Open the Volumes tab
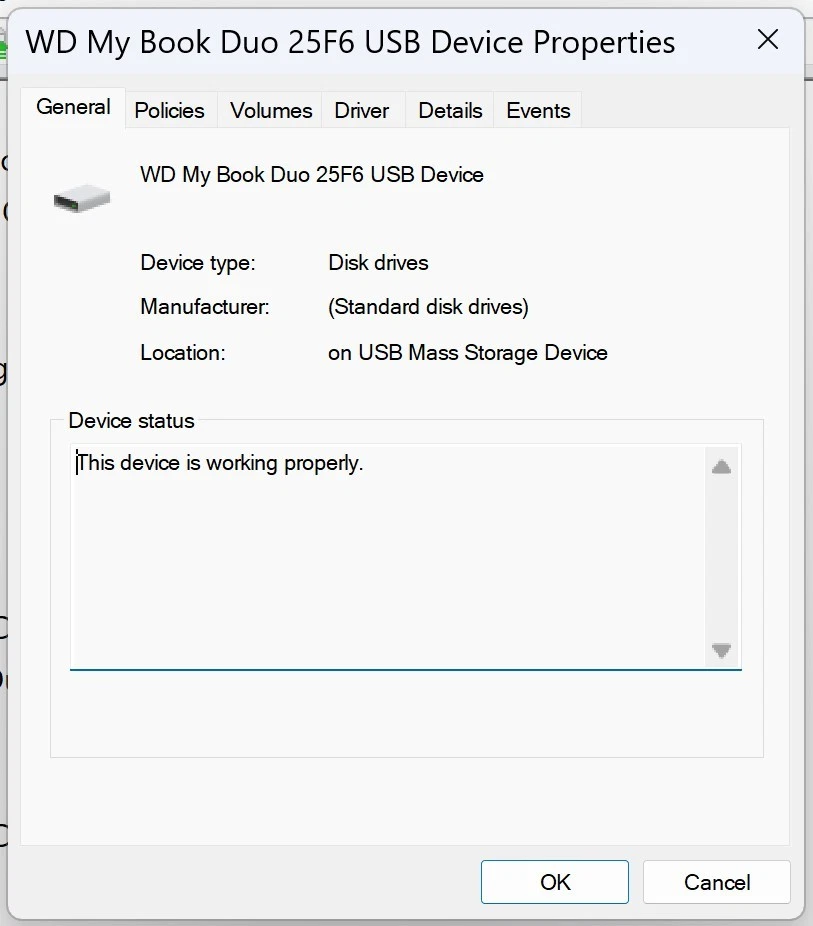Screen dimensions: 813x926 coord(269,110)
